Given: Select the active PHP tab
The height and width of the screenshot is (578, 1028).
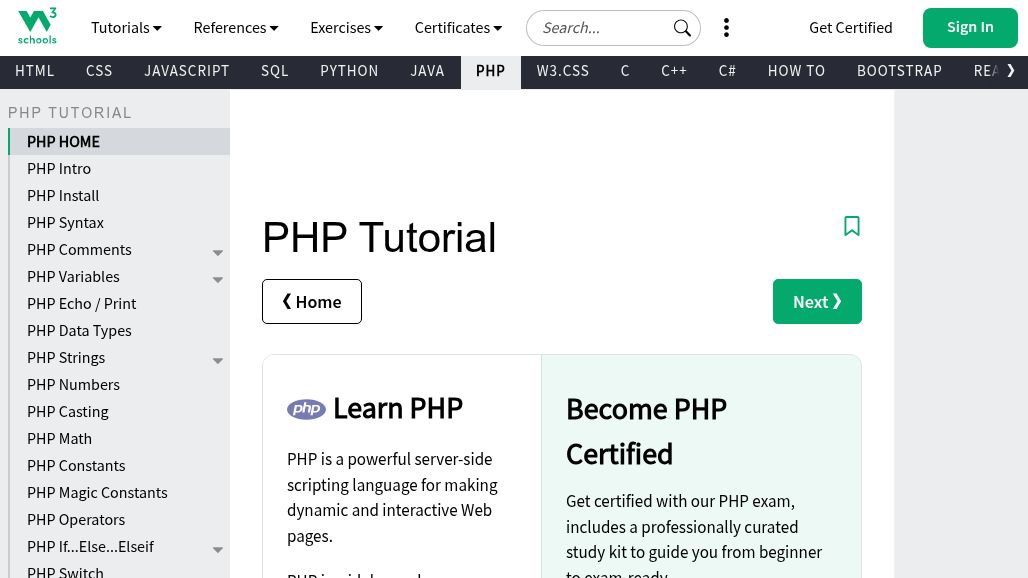Looking at the screenshot, I should tap(490, 71).
